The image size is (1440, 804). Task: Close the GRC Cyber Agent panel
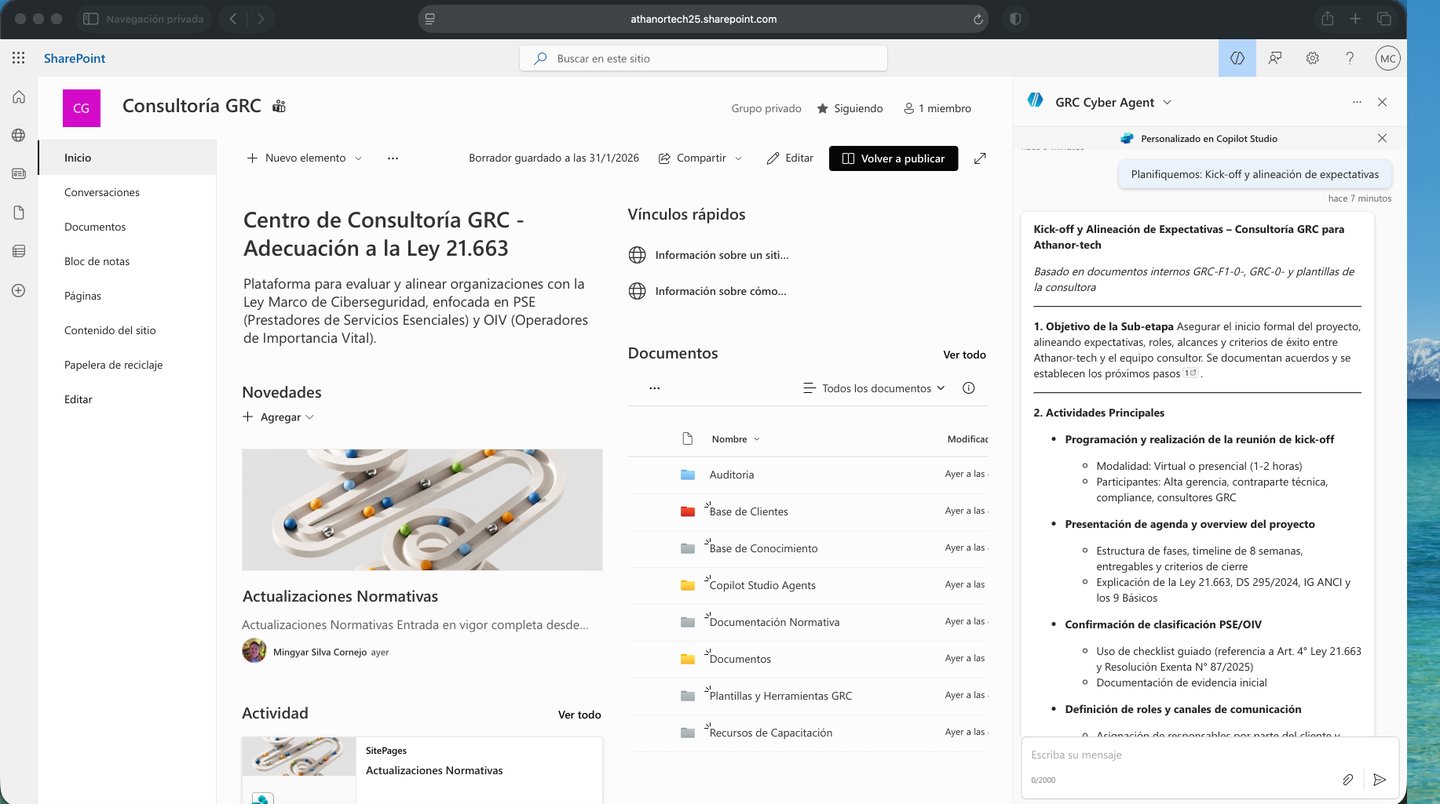pyautogui.click(x=1382, y=102)
